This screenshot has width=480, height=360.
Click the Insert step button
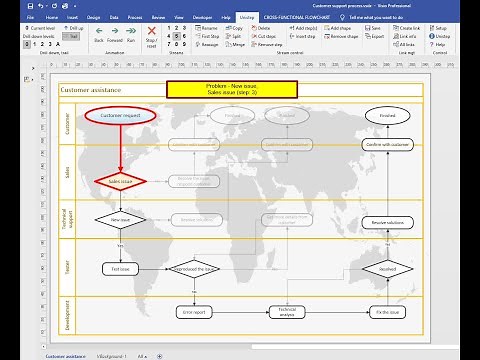coord(302,36)
